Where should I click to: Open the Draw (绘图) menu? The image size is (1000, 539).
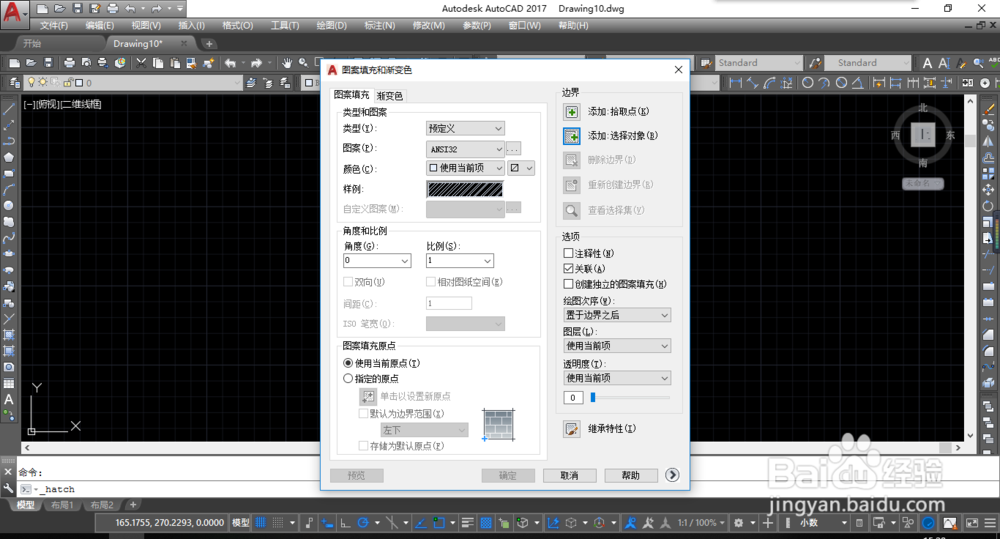click(332, 26)
